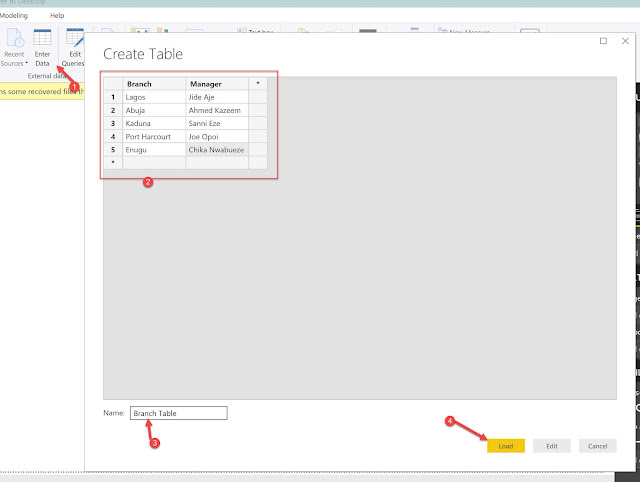Select row header number 1
The image size is (640, 482).
113,97
